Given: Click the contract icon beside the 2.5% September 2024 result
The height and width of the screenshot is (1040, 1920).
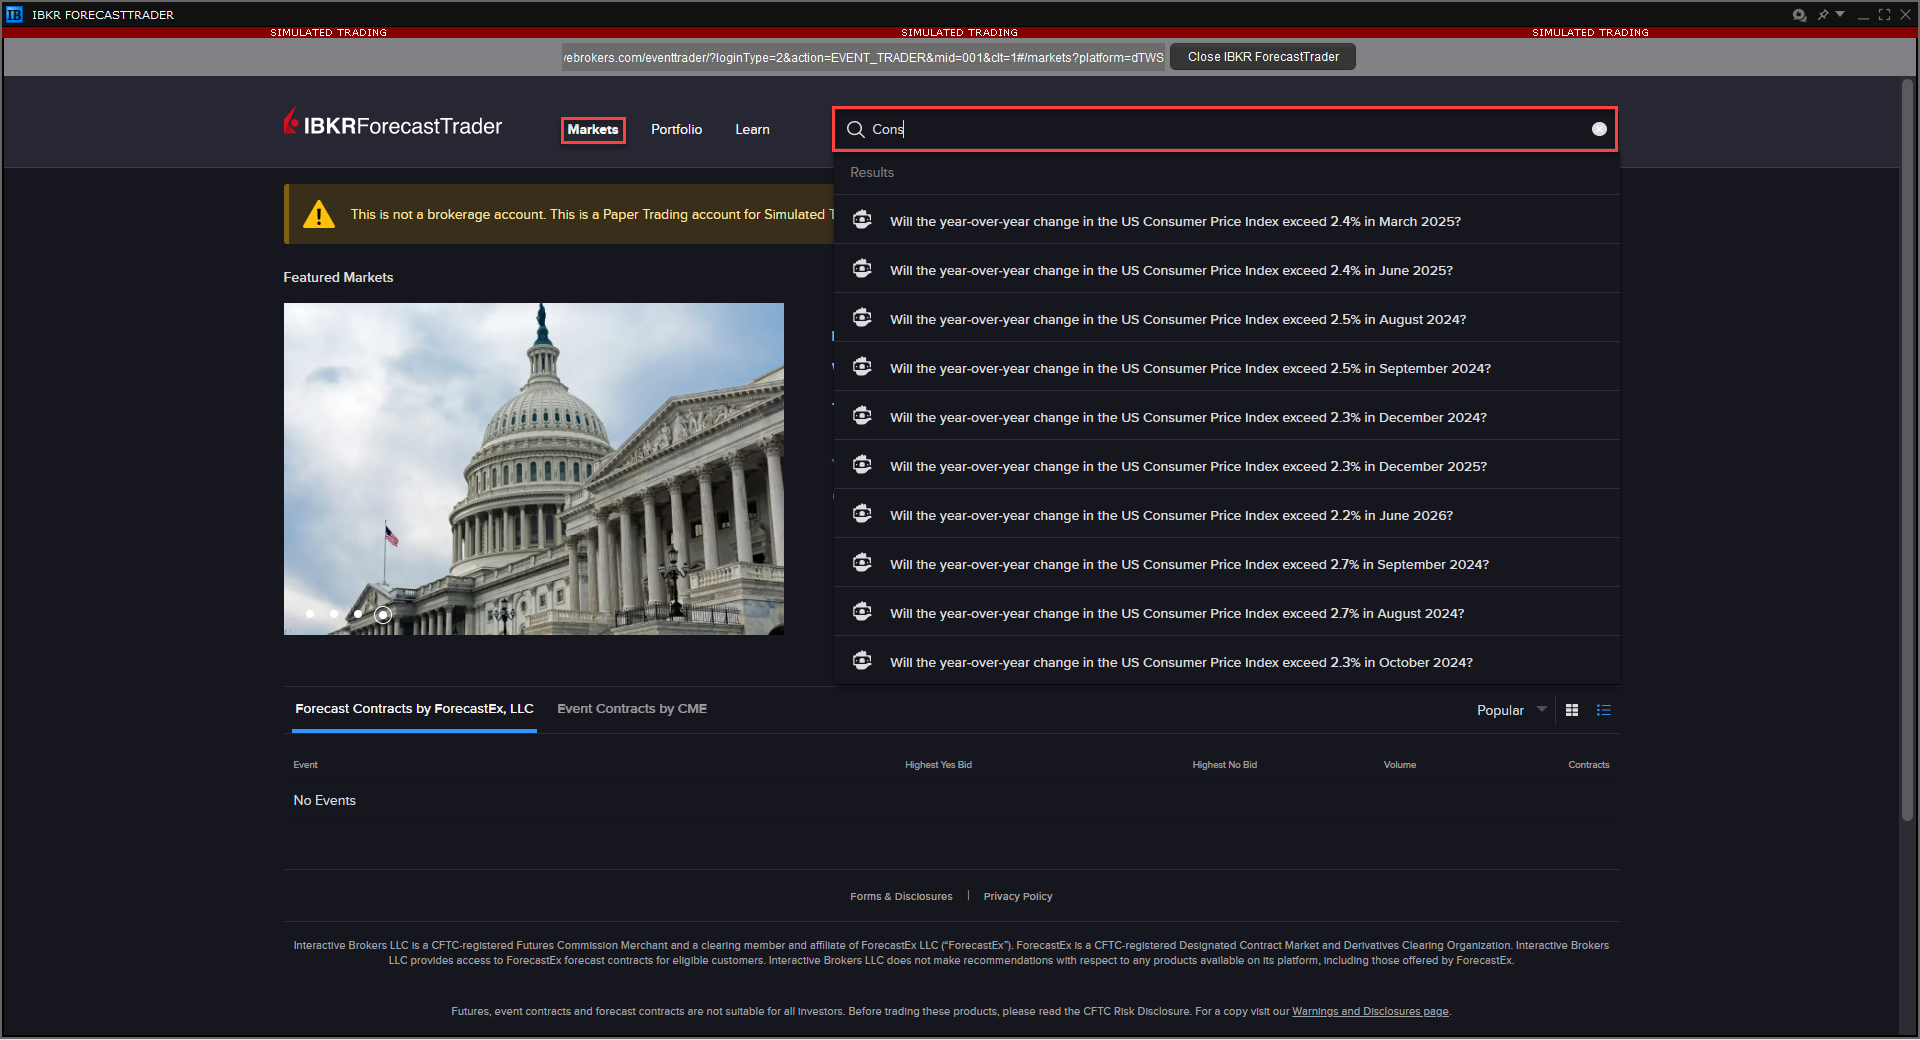Looking at the screenshot, I should pyautogui.click(x=862, y=367).
